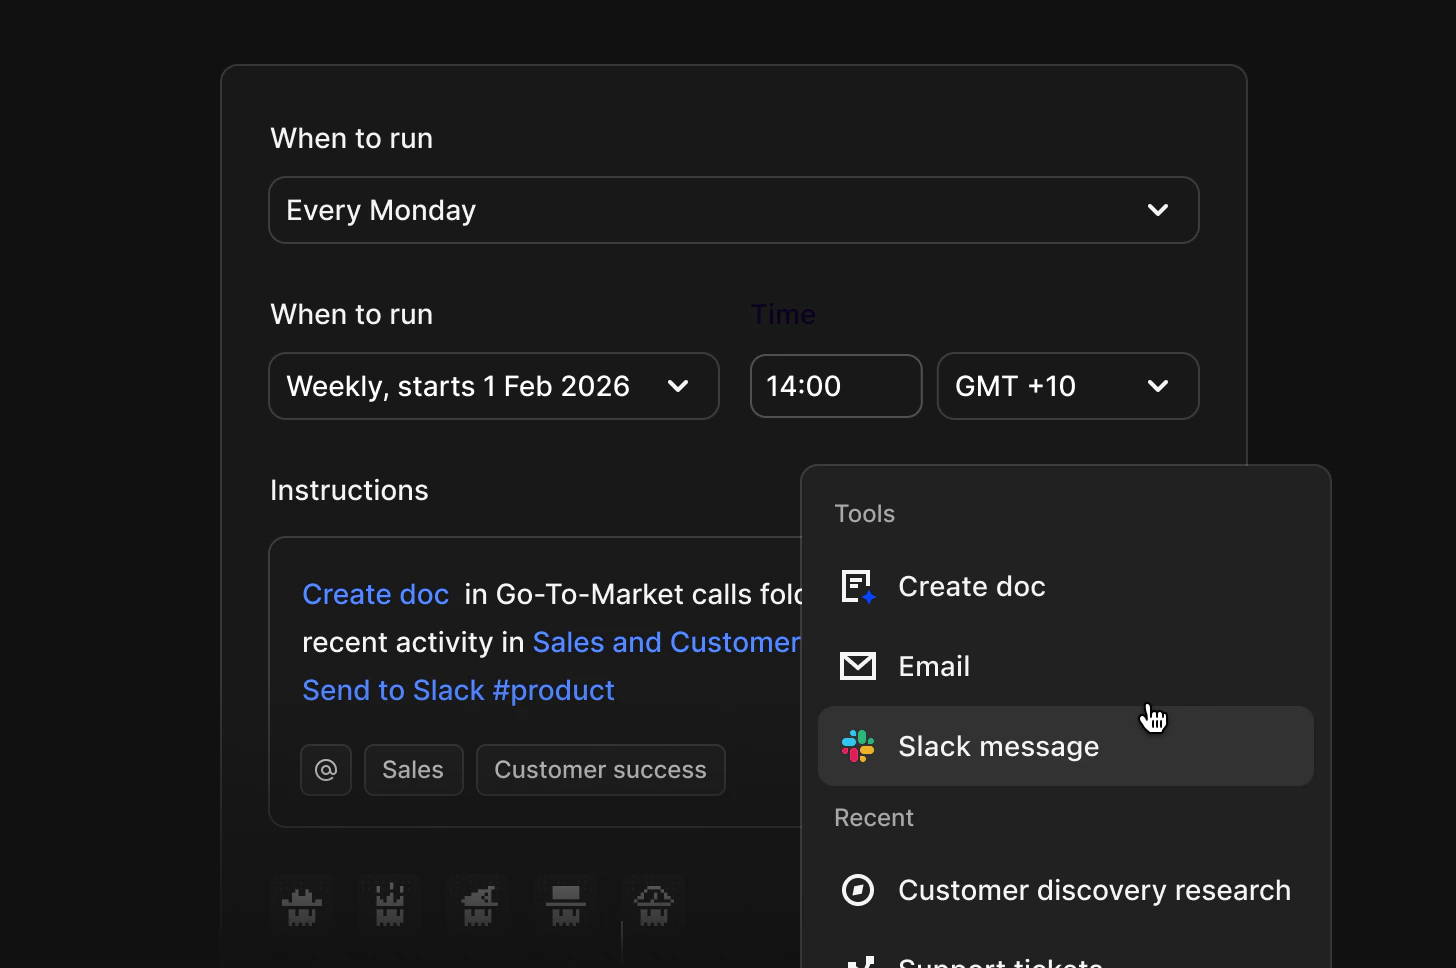Click the 14:00 time field

[835, 386]
